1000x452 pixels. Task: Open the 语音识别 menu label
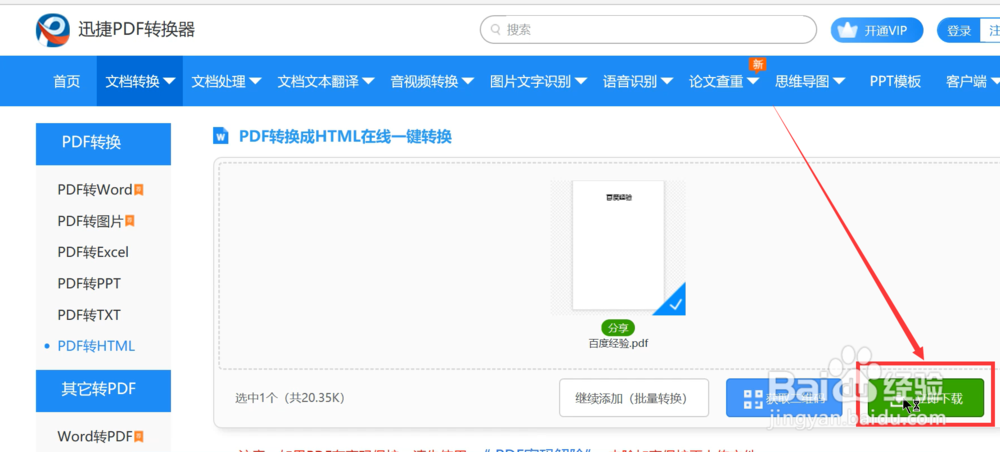click(x=630, y=81)
